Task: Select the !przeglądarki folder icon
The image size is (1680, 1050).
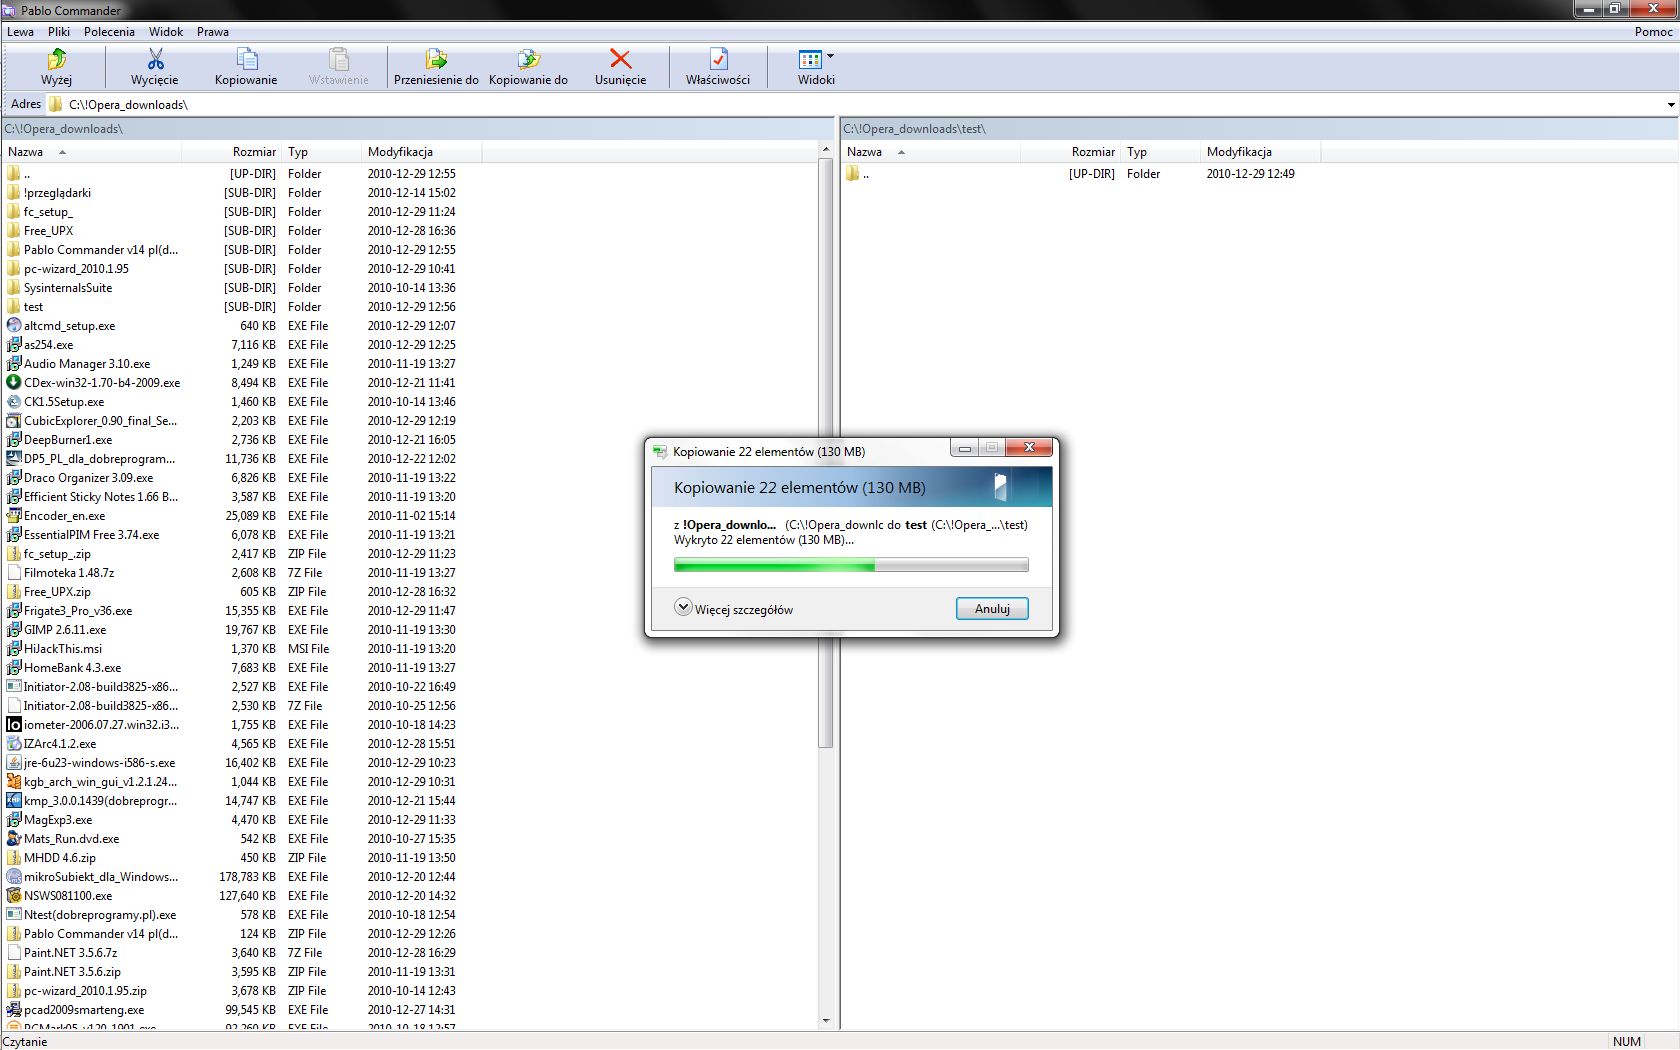Action: point(14,193)
